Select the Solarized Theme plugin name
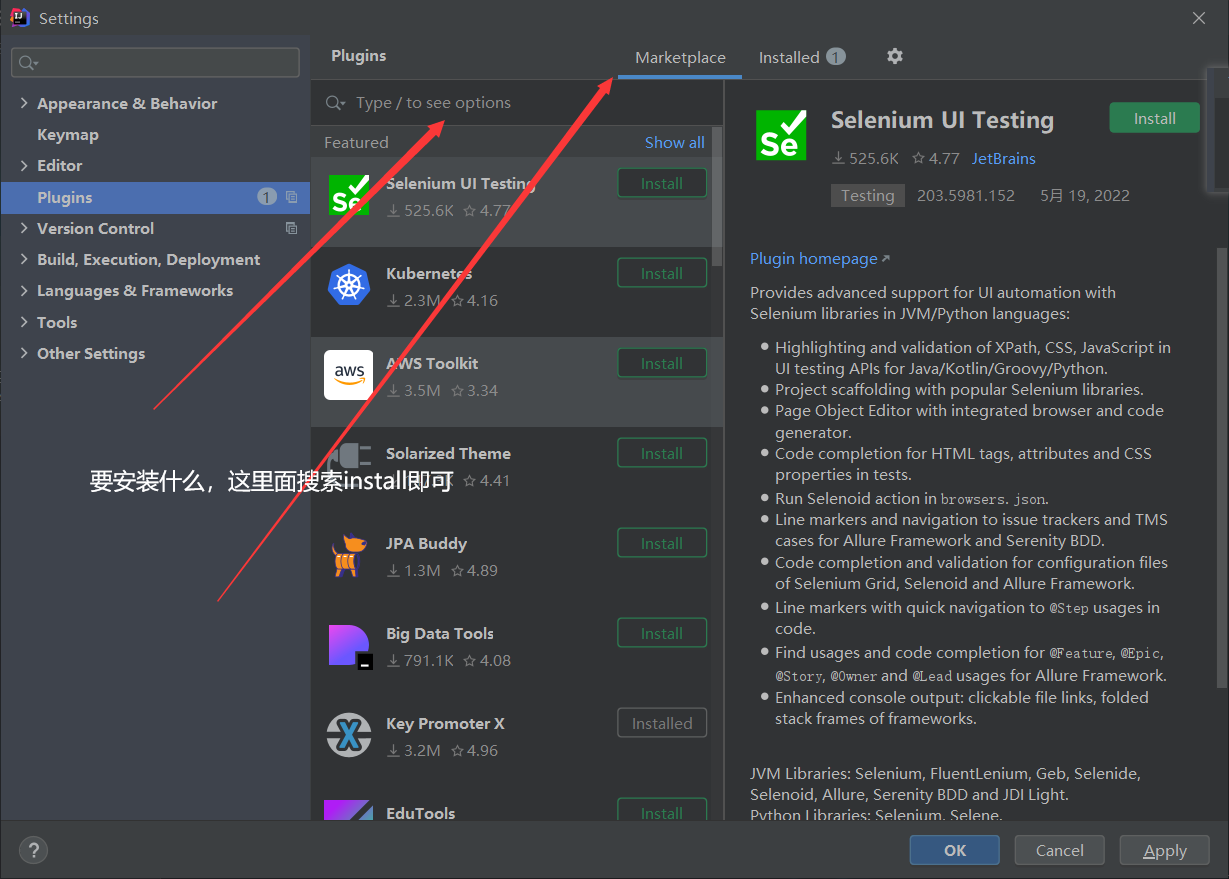The width and height of the screenshot is (1229, 879). coord(448,453)
